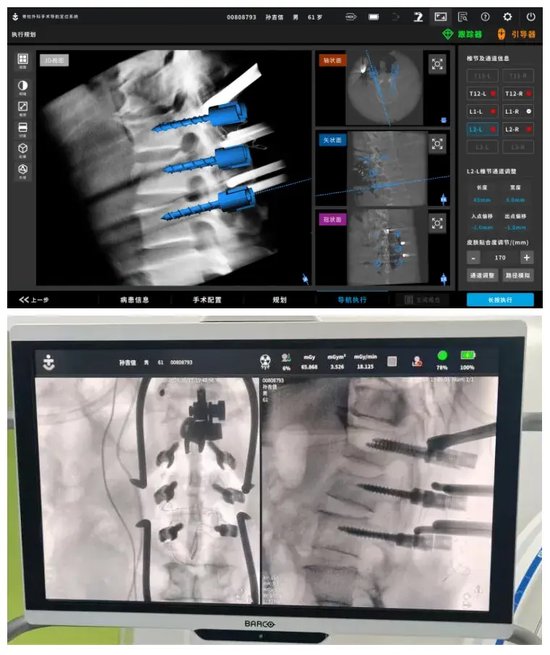Click the entry offset value under 入点偏移
550x655 pixels.
(x=482, y=228)
